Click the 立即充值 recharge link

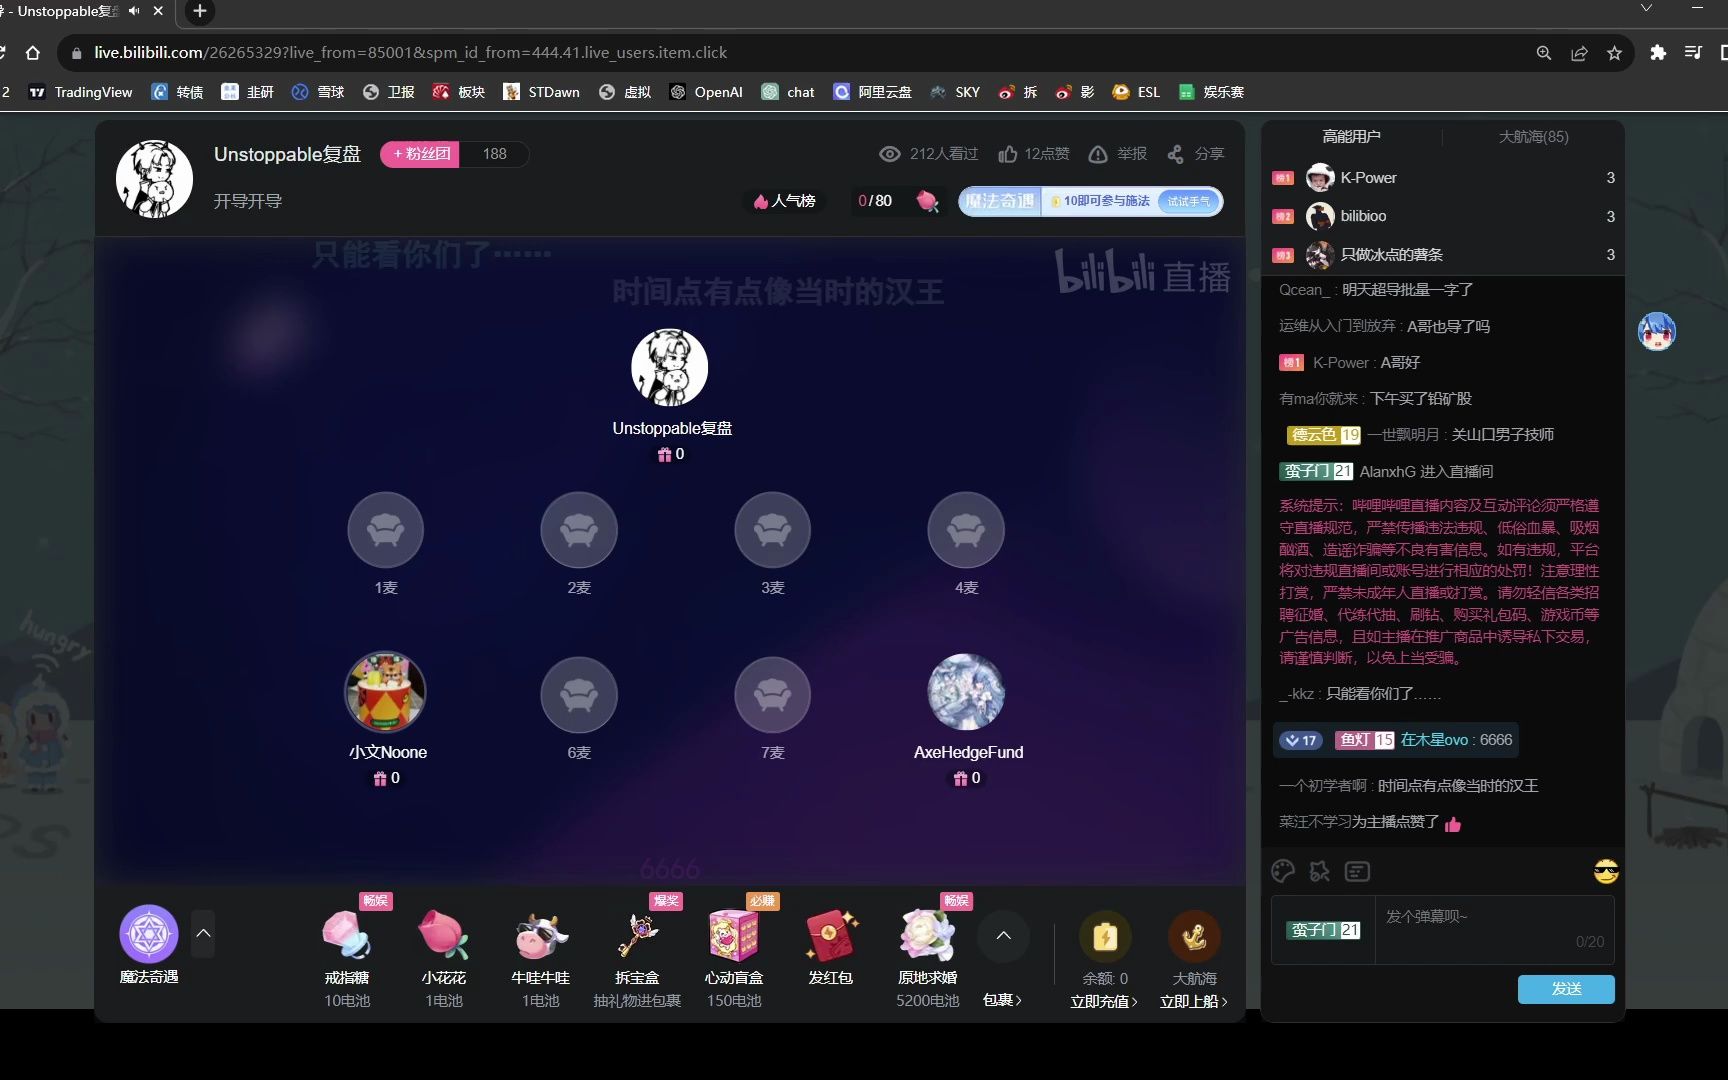pos(1104,1001)
